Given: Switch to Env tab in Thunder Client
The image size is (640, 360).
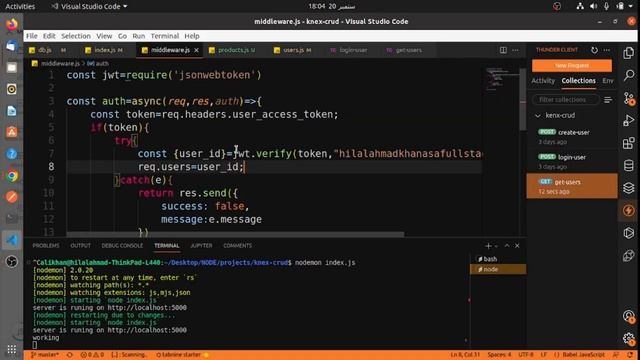Looking at the screenshot, I should click(x=608, y=81).
